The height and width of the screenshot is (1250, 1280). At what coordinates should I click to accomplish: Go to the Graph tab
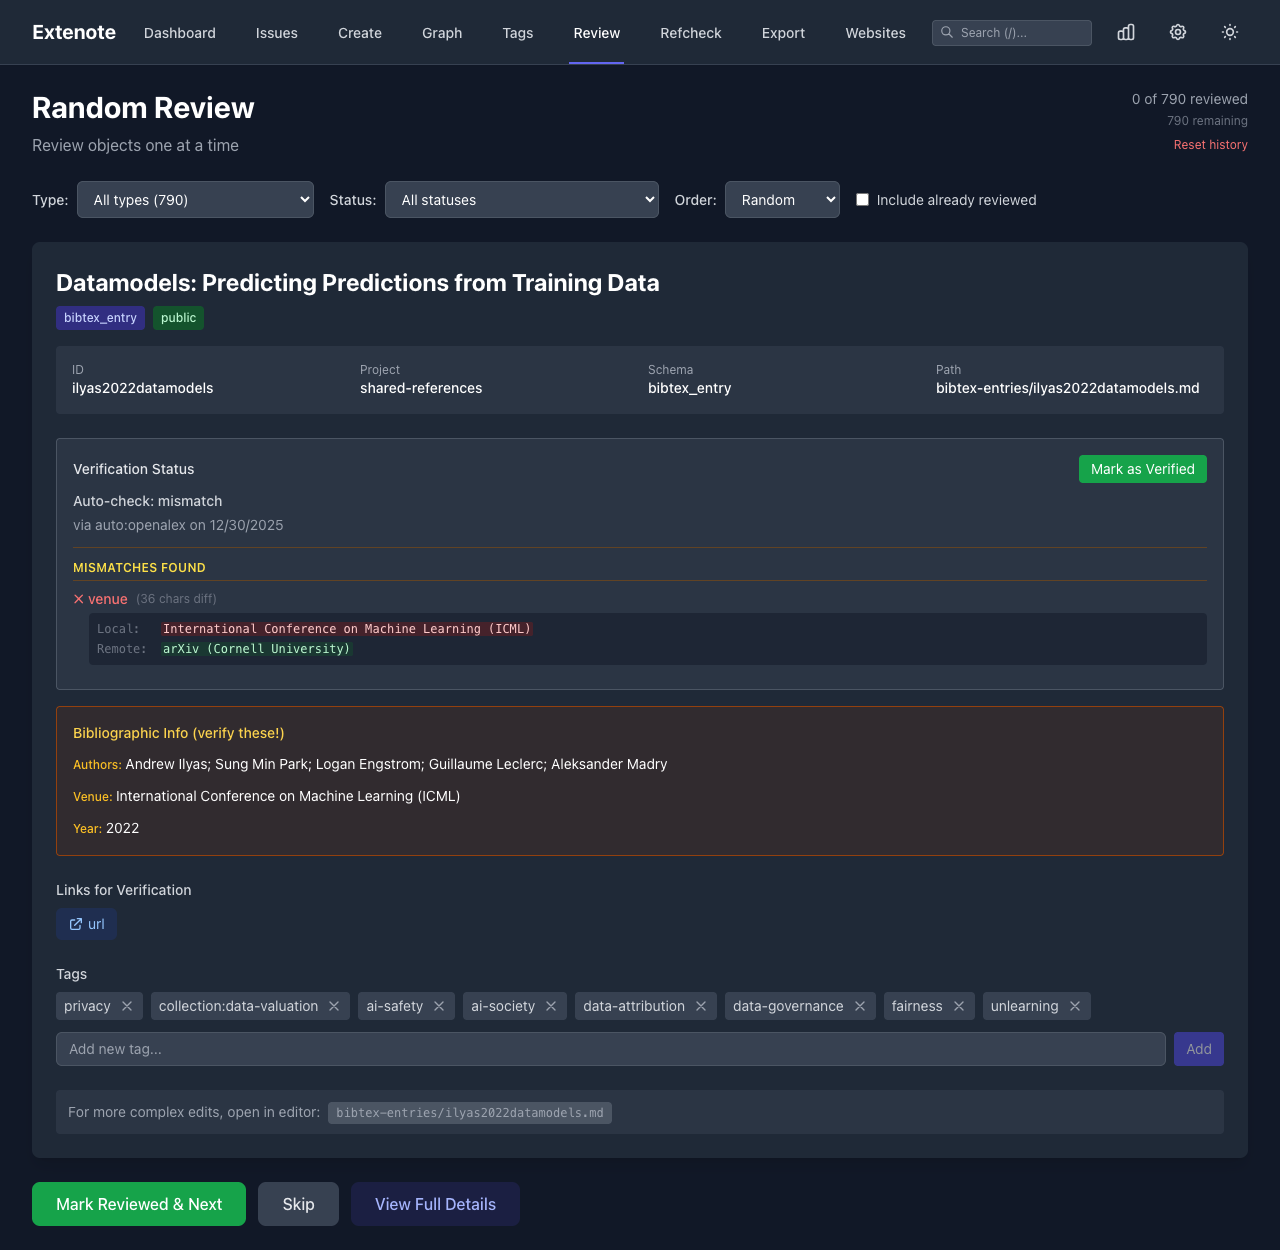442,33
